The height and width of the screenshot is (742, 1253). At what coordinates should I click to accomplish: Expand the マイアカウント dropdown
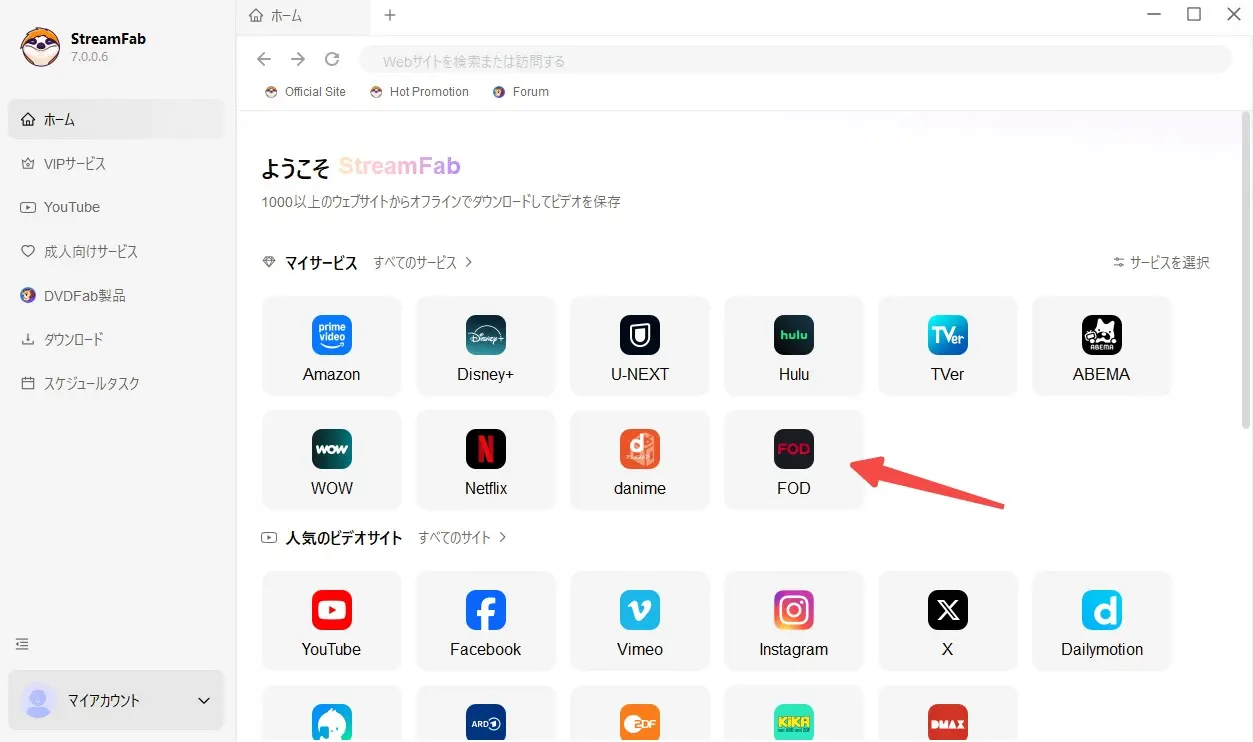[x=116, y=700]
